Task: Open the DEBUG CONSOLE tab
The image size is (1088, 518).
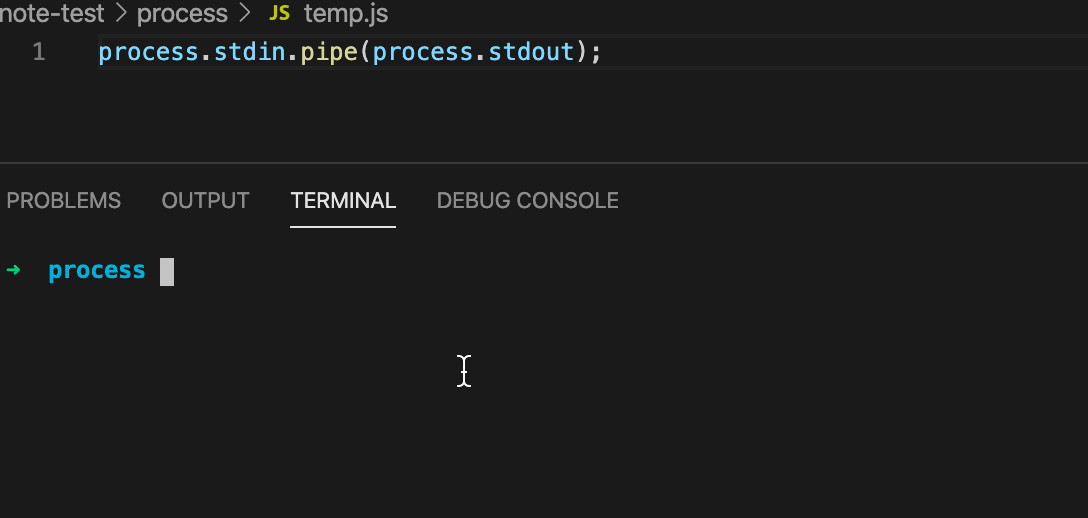Action: [527, 200]
